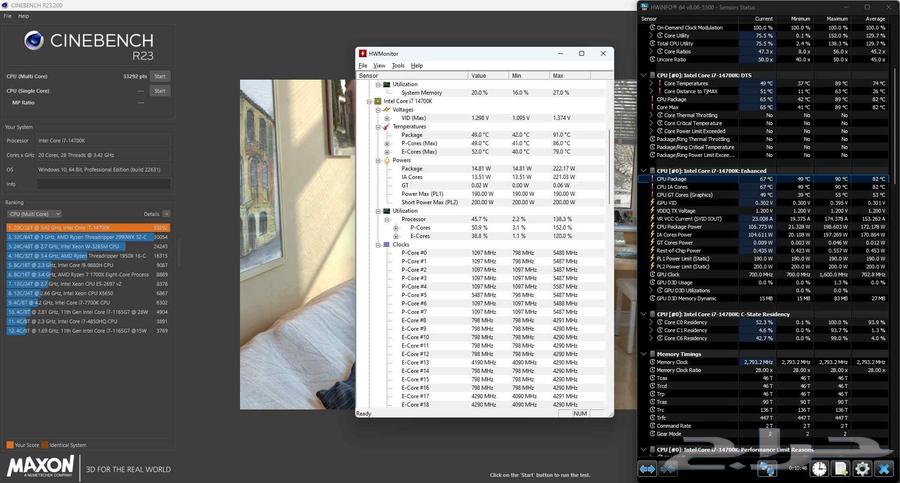Collapse the CPU [#0] DTS section in HWiNFO

tap(643, 75)
